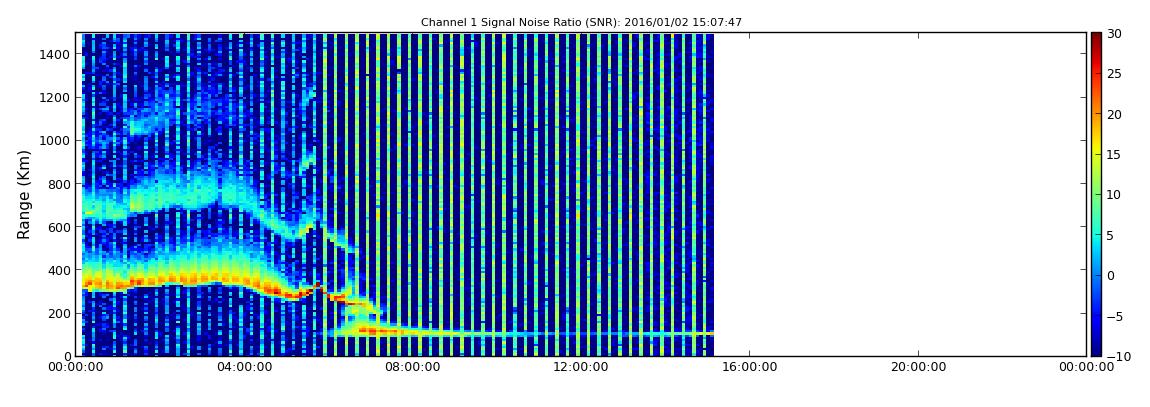Click the colorbar value 30

pos(1116,34)
